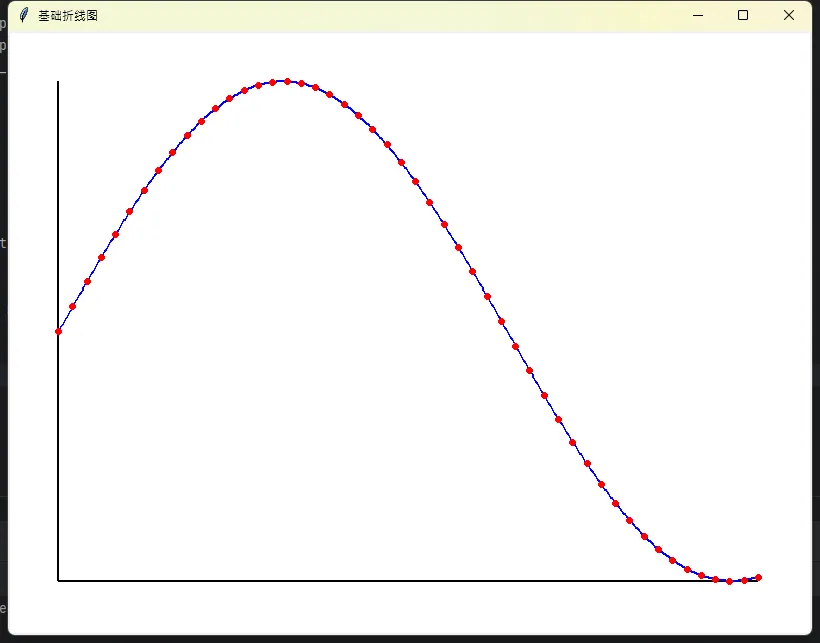The width and height of the screenshot is (820, 643).
Task: Select the last red data point at right end
Action: (758, 577)
